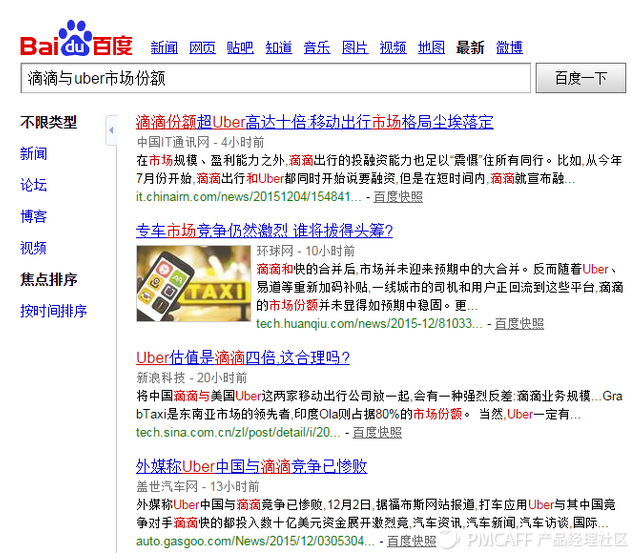Select 不限类型 in sidebar

[x=48, y=122]
